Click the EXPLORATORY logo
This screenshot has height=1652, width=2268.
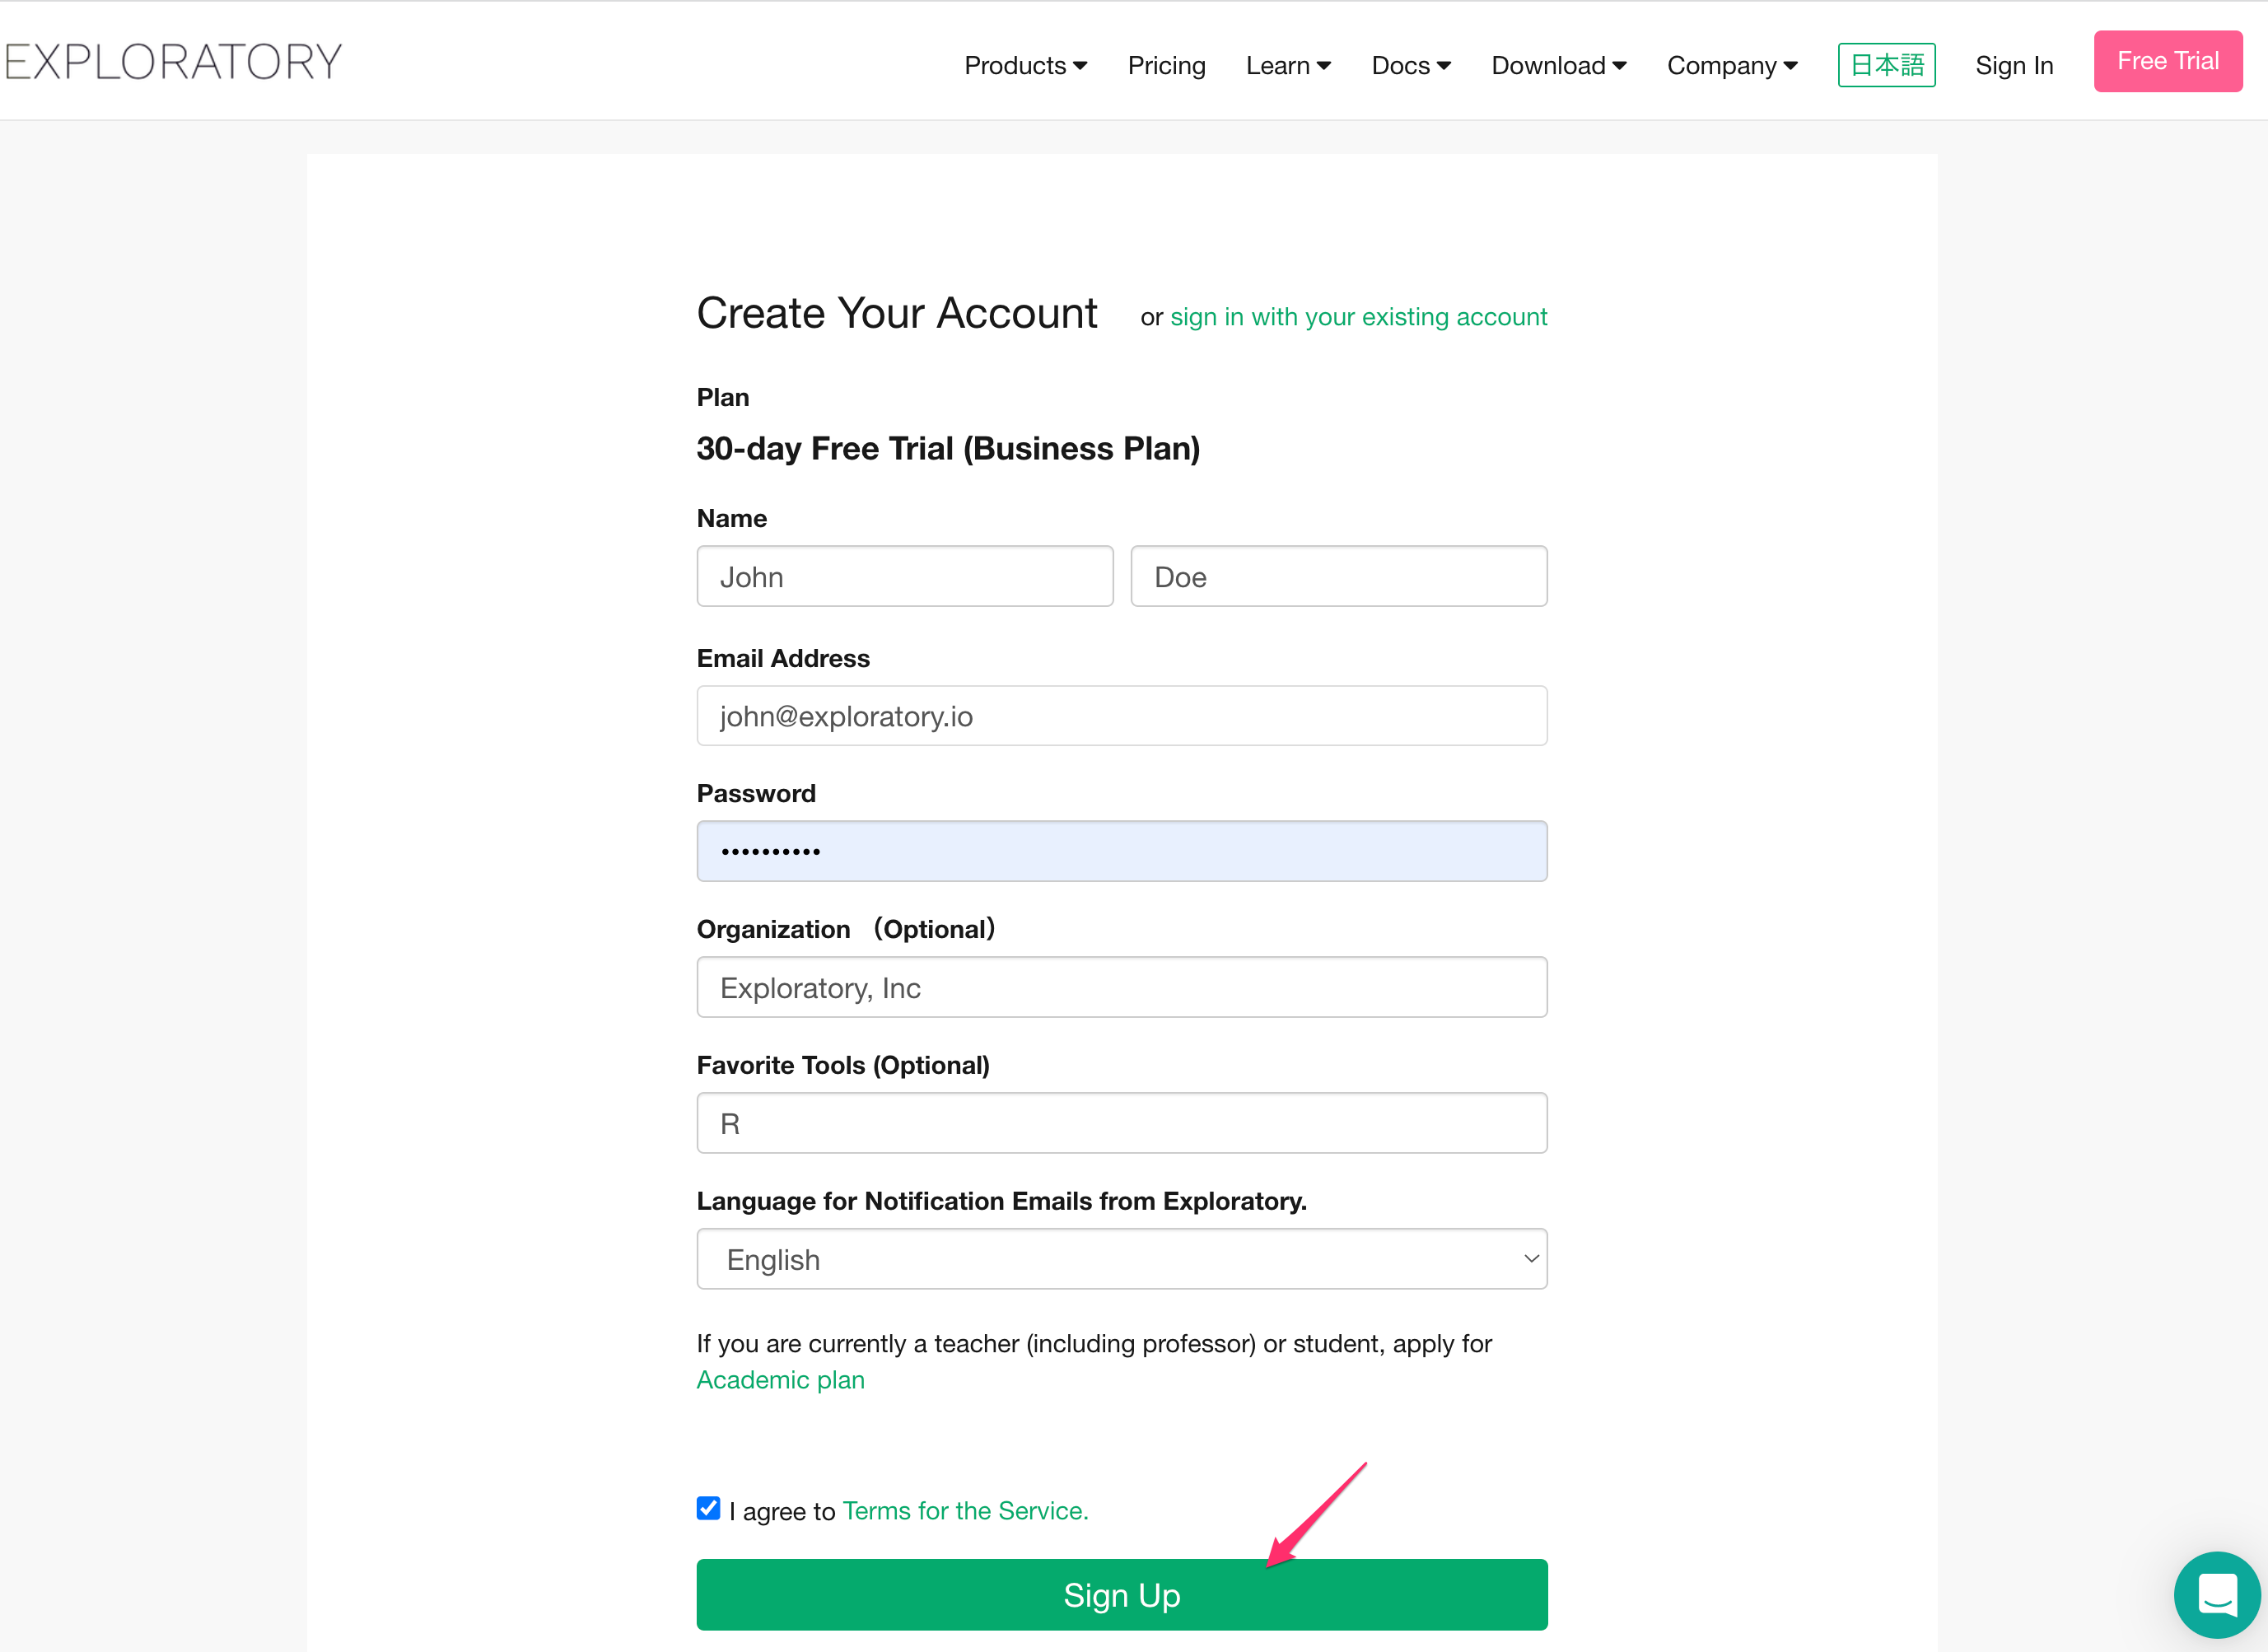[173, 61]
